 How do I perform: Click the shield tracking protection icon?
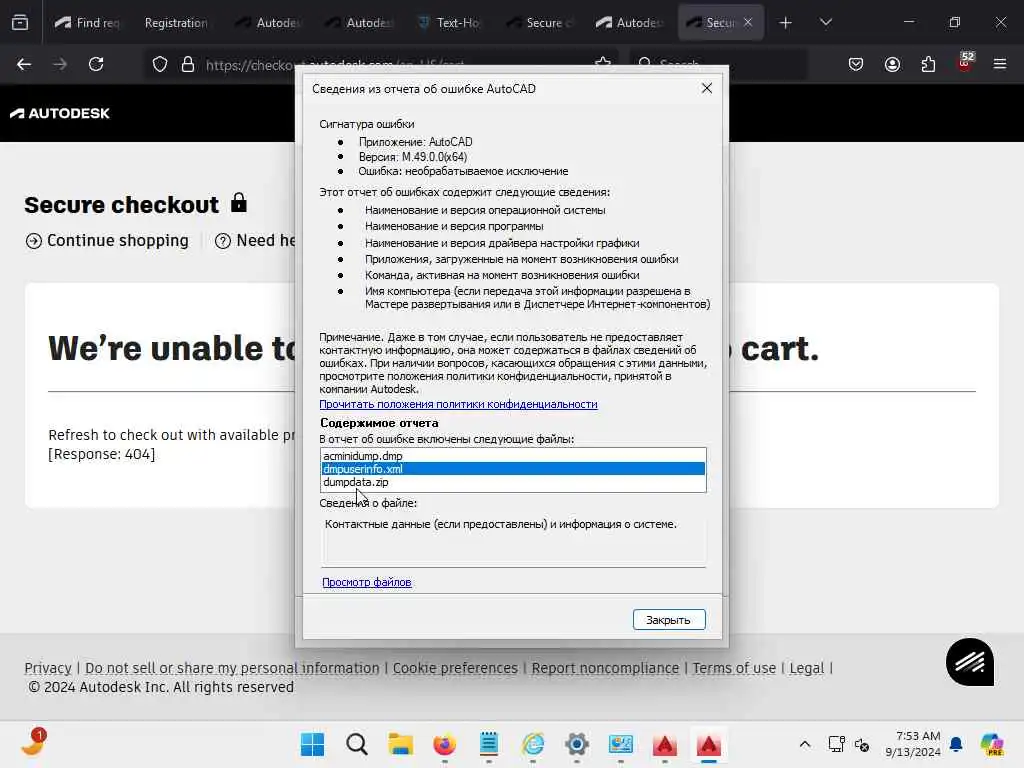(160, 64)
